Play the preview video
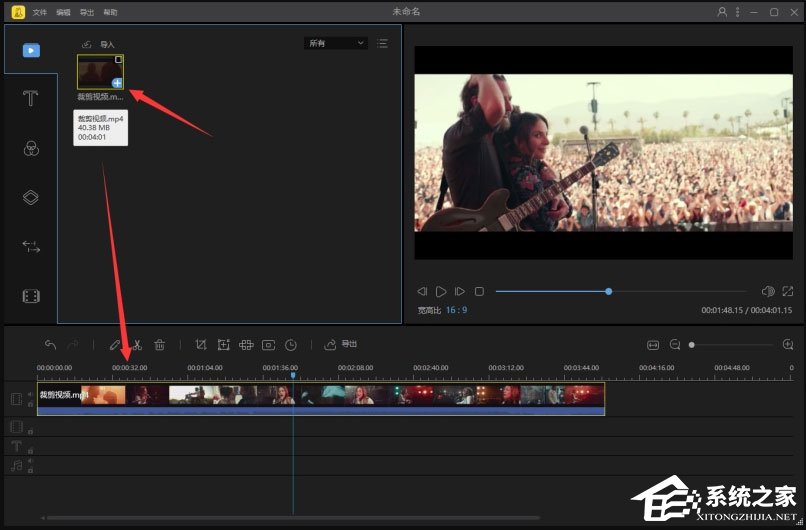 (x=441, y=291)
